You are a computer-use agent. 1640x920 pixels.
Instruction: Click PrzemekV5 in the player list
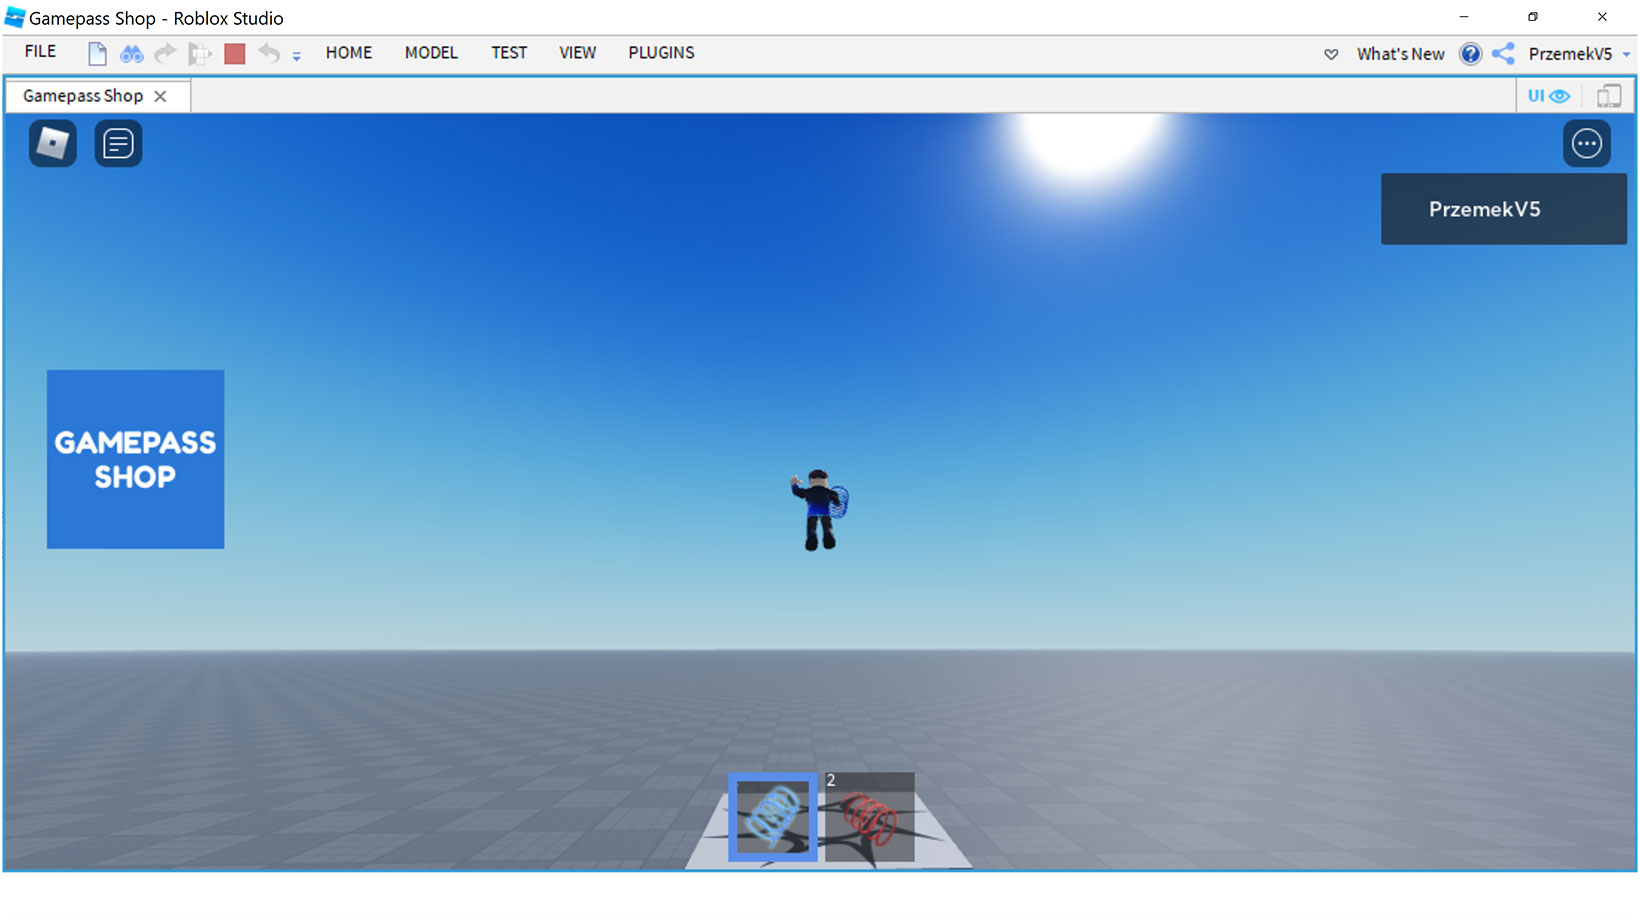coord(1503,209)
